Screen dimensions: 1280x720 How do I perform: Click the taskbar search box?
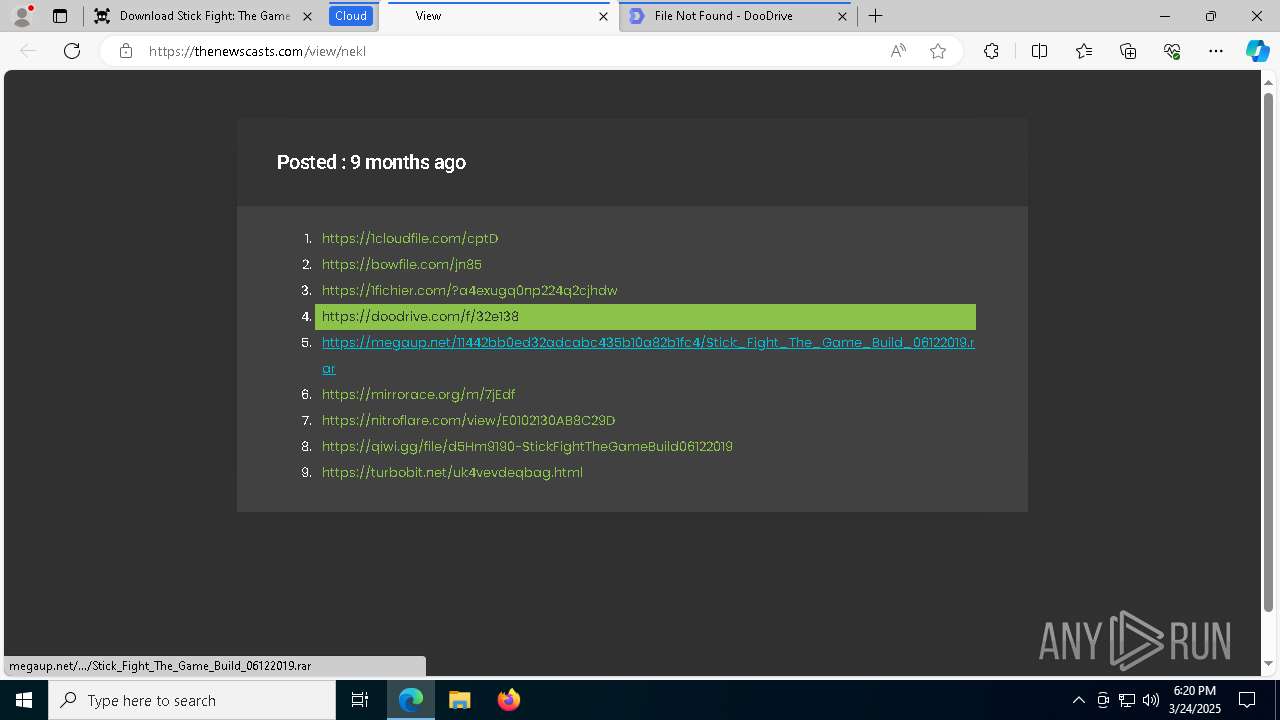[x=192, y=700]
